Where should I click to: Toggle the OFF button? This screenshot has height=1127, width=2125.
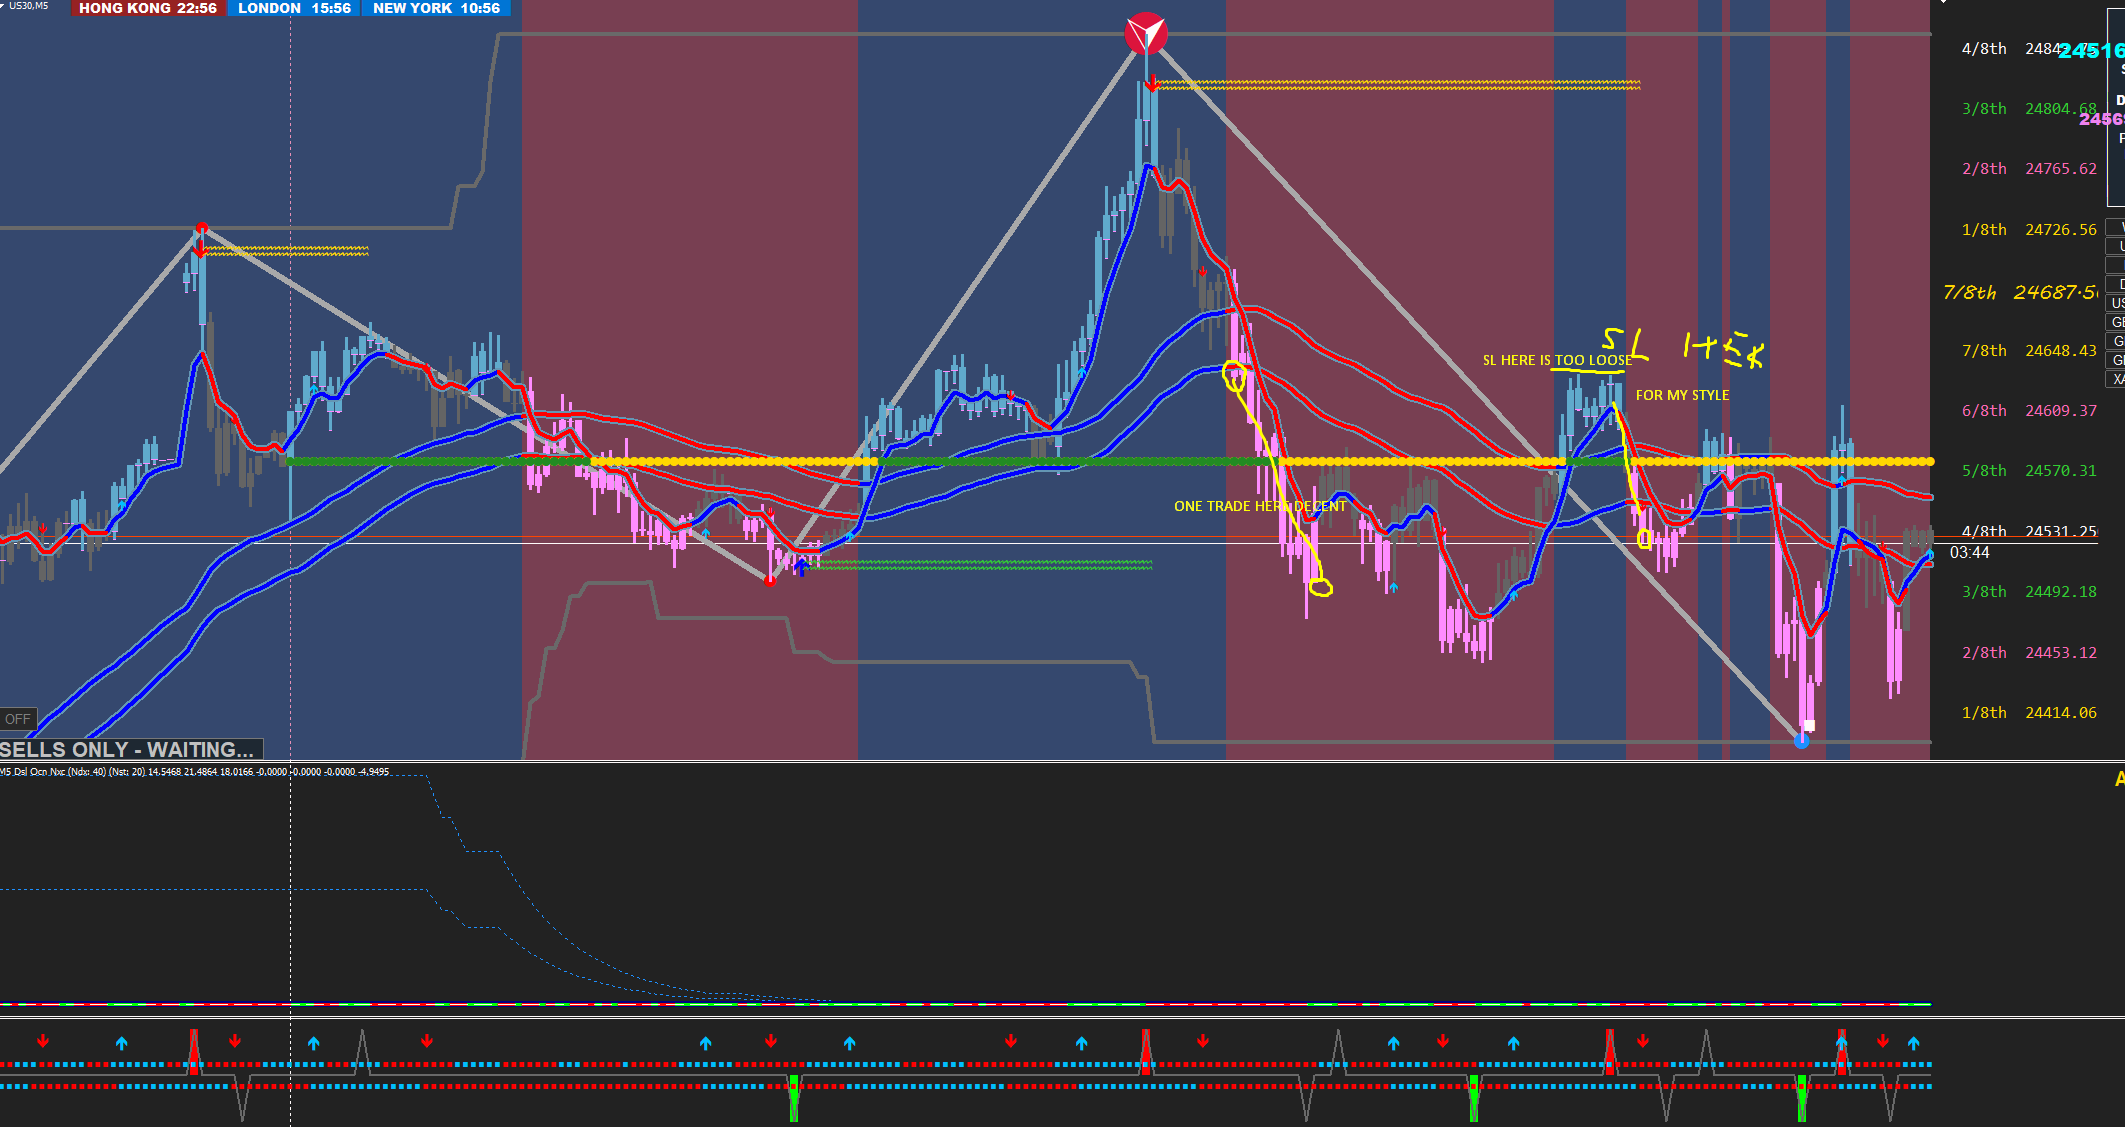(18, 719)
